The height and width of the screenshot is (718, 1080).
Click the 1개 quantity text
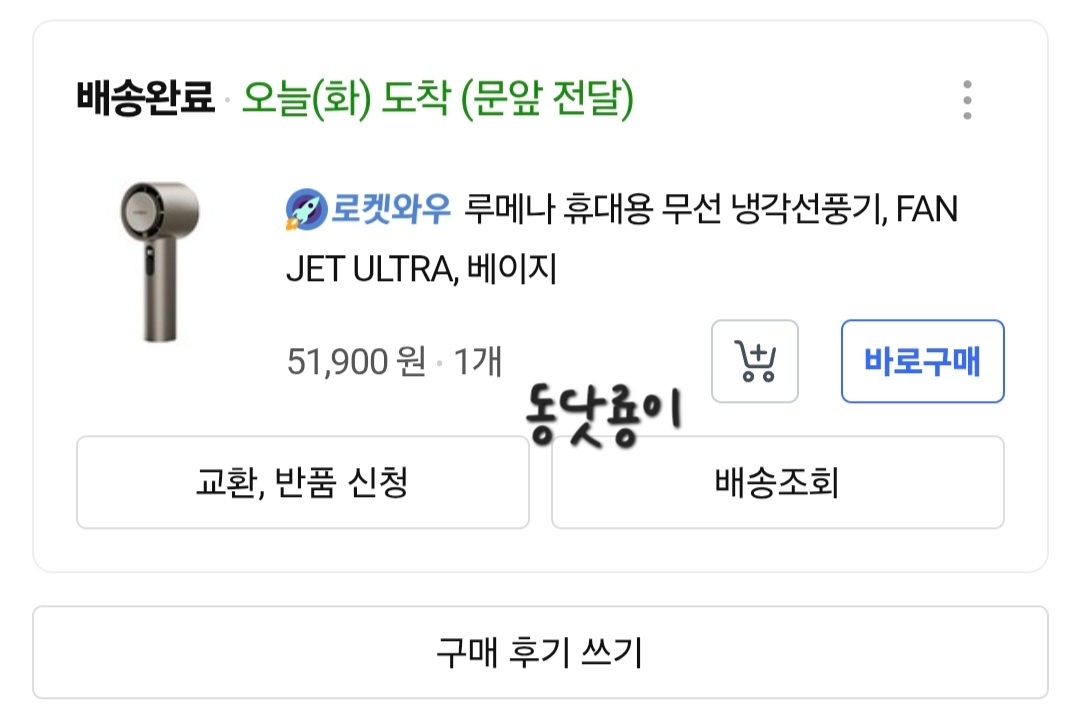coord(478,361)
